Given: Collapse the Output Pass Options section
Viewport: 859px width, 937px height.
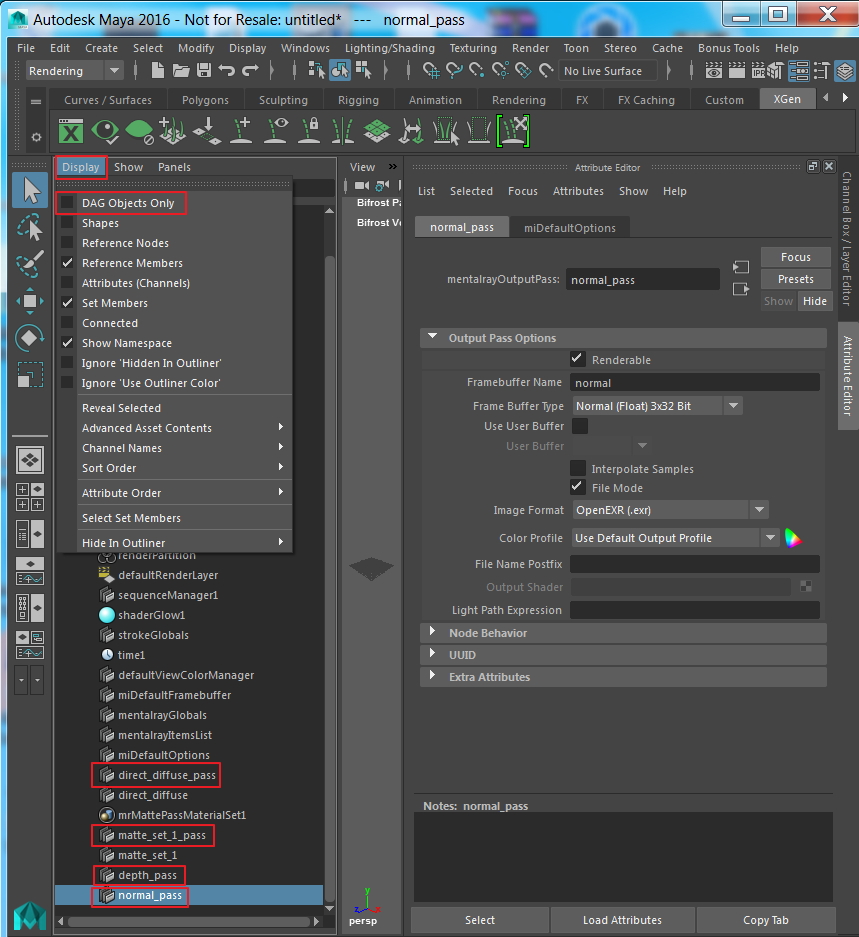Looking at the screenshot, I should 432,337.
